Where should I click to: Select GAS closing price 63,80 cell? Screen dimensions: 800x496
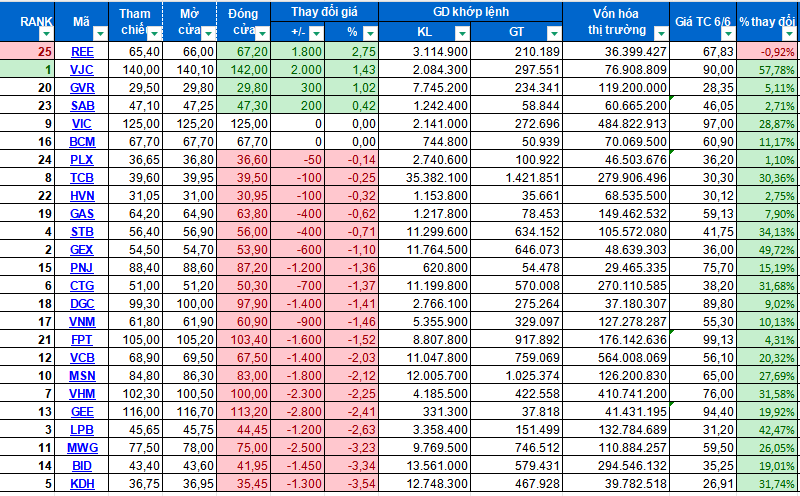tap(244, 214)
